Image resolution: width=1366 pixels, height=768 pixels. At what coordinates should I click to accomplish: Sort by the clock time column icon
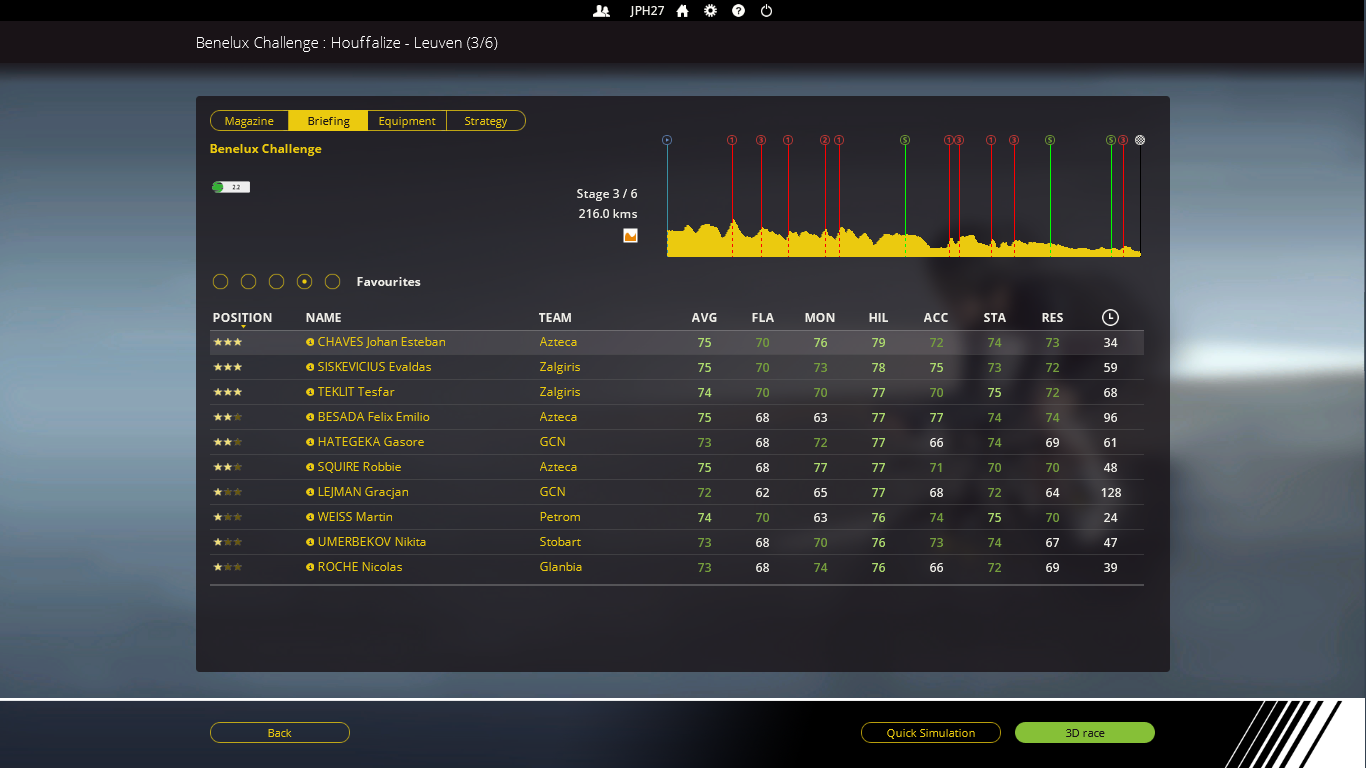click(x=1110, y=318)
